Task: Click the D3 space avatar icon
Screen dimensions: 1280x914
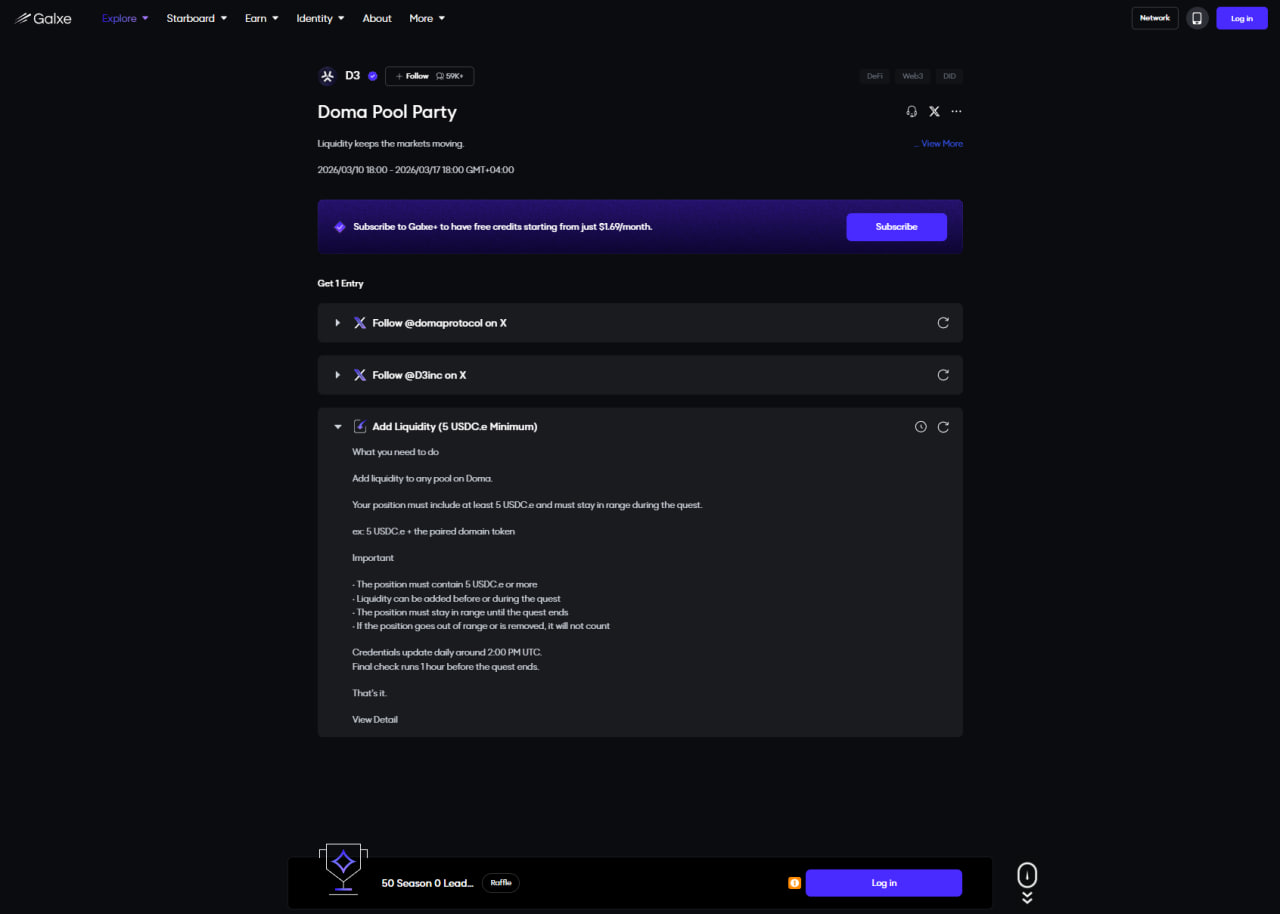Action: [x=327, y=76]
